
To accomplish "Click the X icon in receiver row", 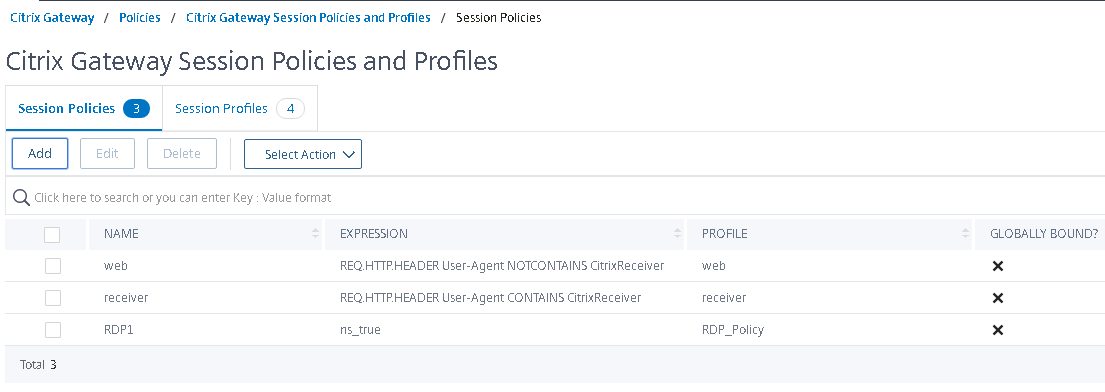I will [x=997, y=298].
